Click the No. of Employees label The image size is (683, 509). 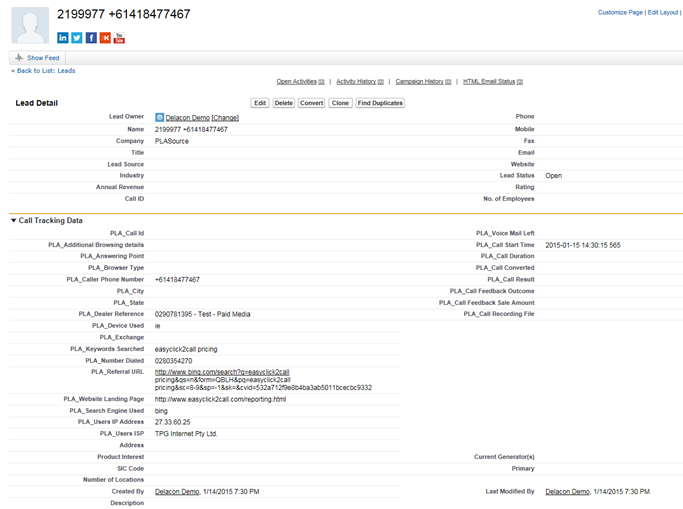[509, 199]
